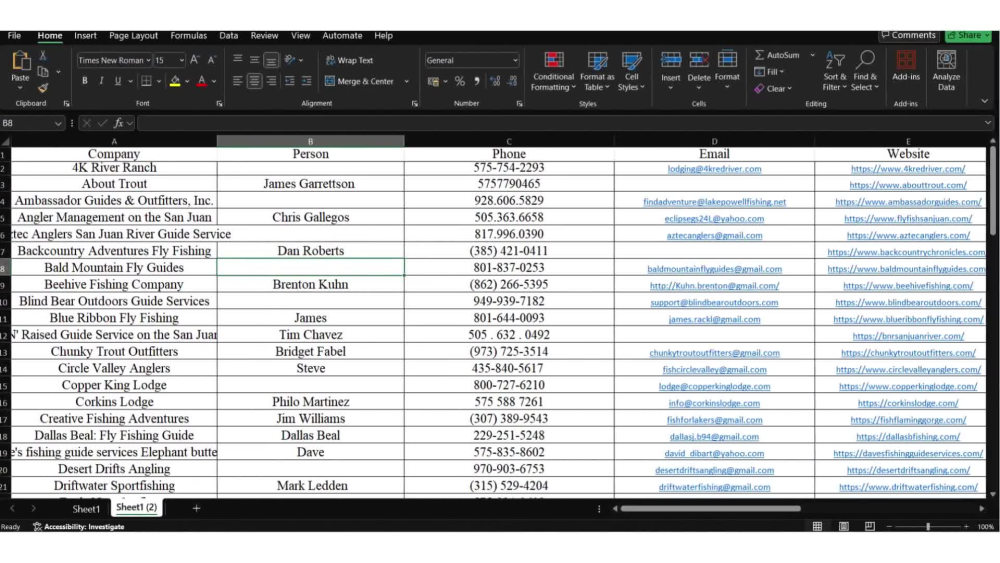Click Decrease Decimal icon
Image resolution: width=1000 pixels, height=563 pixels.
[x=513, y=81]
